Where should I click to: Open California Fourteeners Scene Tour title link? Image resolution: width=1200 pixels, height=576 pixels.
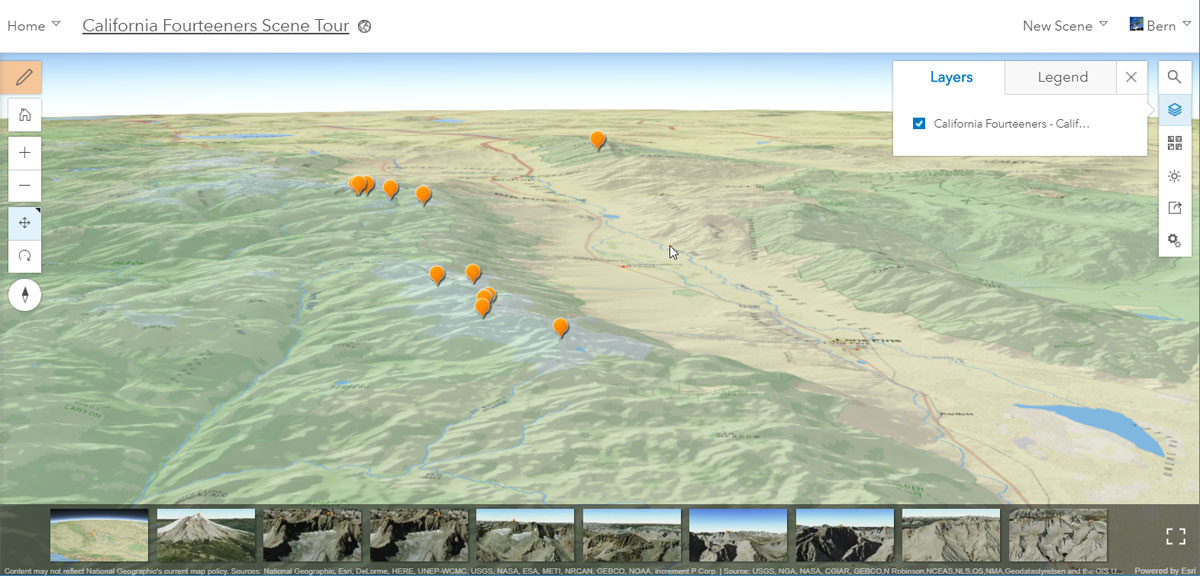click(x=216, y=26)
